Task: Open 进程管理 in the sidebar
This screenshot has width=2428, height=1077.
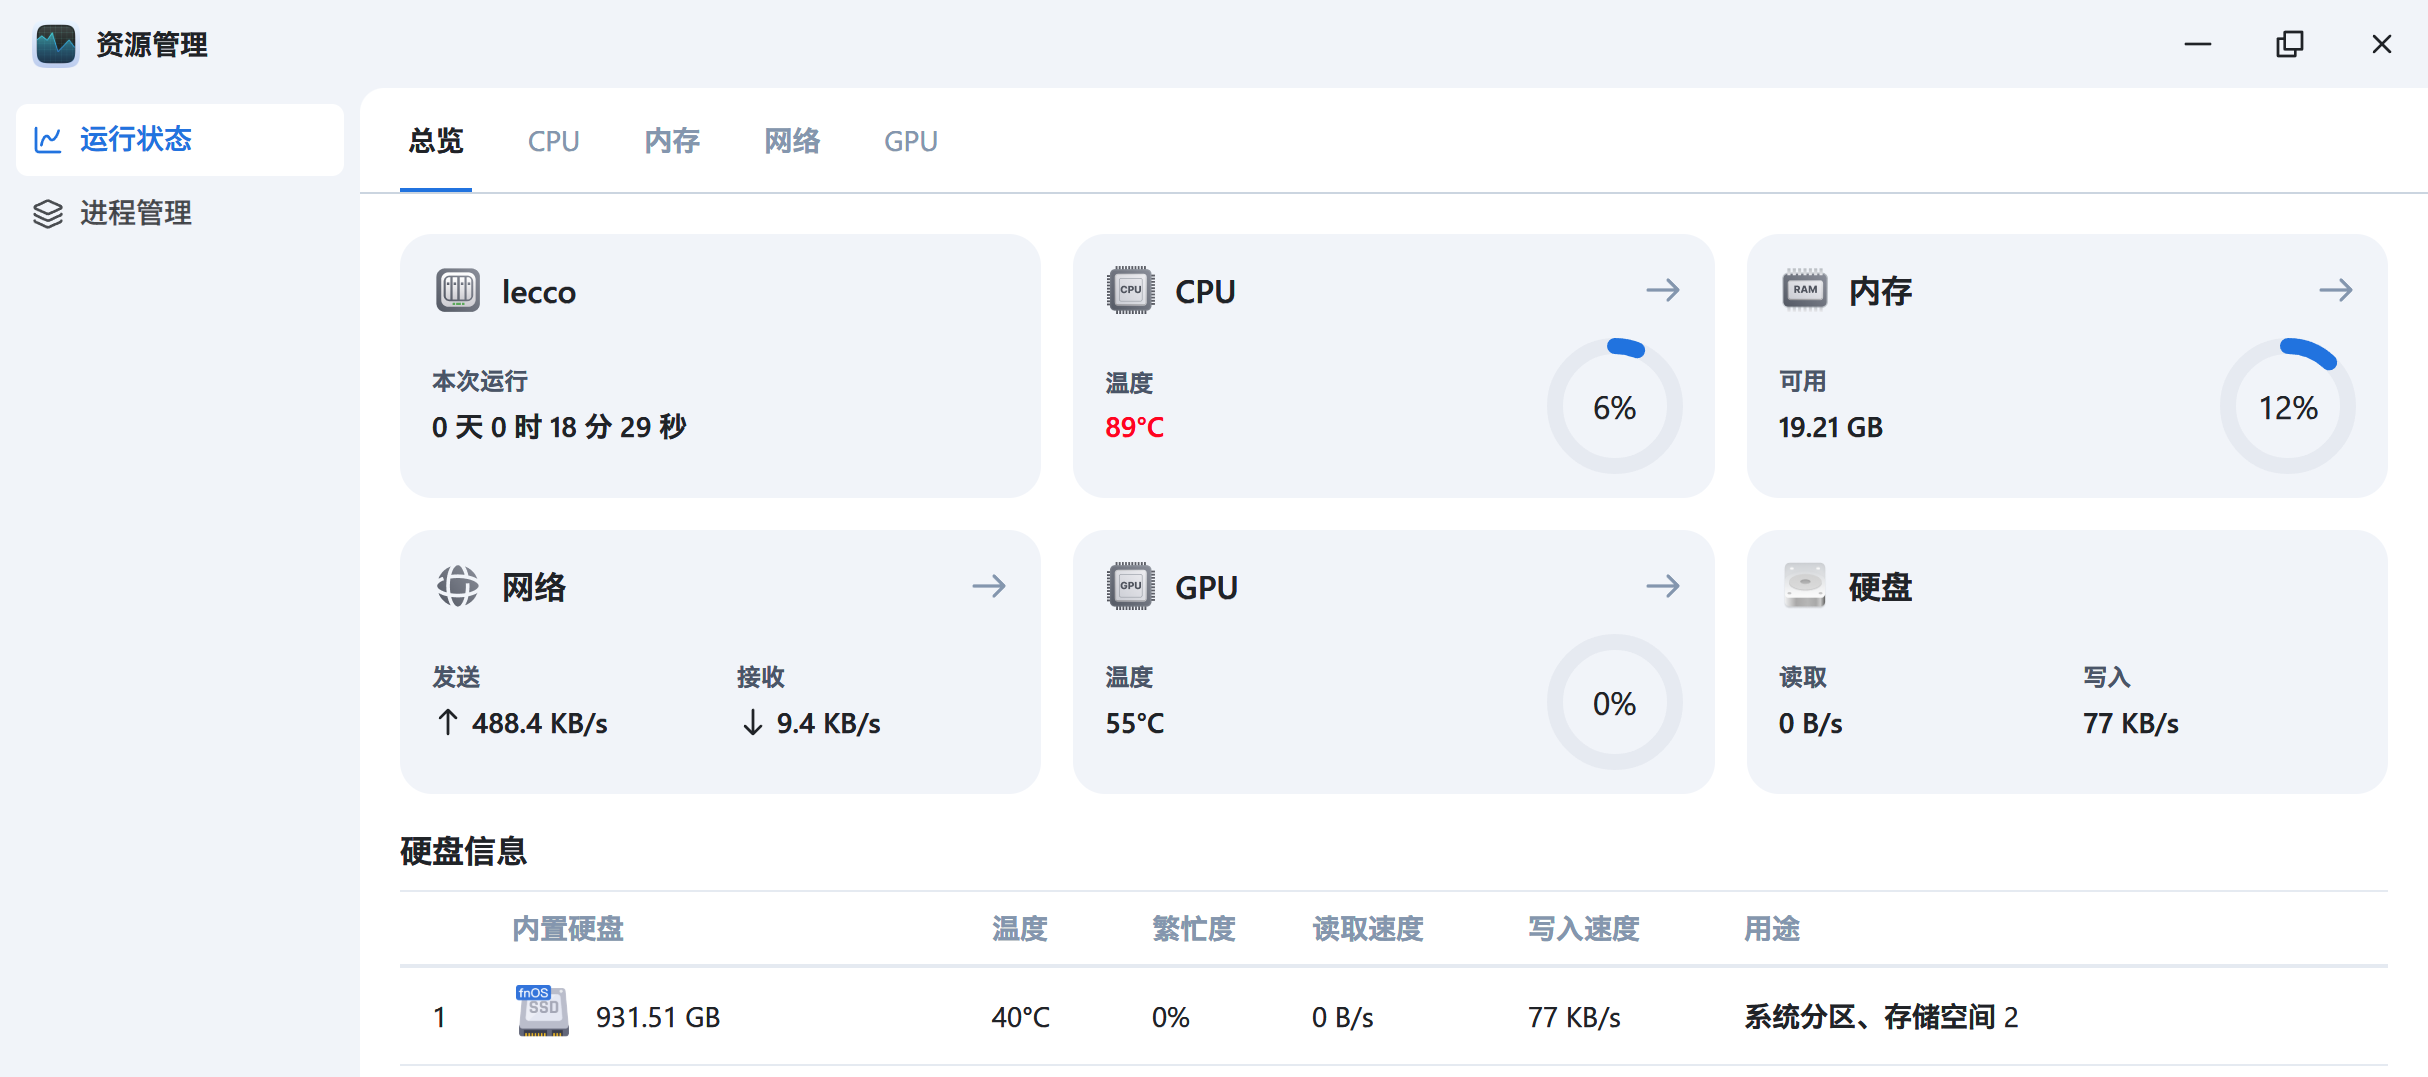Action: [x=136, y=213]
